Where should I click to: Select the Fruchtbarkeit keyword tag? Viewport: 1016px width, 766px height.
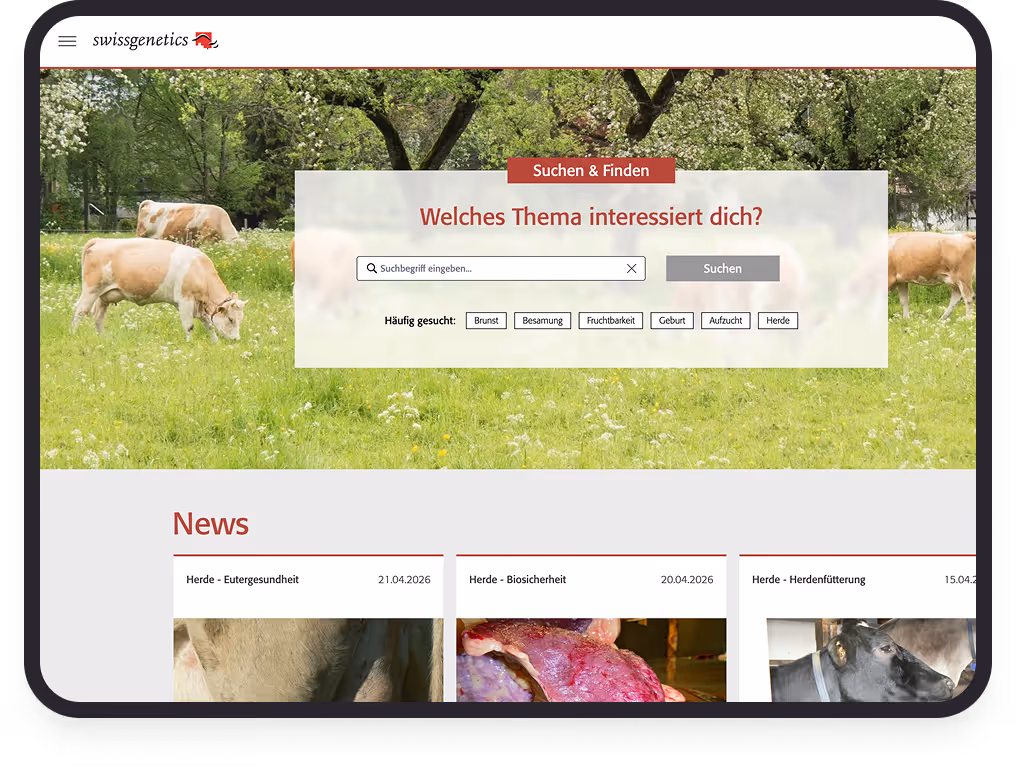click(x=610, y=320)
